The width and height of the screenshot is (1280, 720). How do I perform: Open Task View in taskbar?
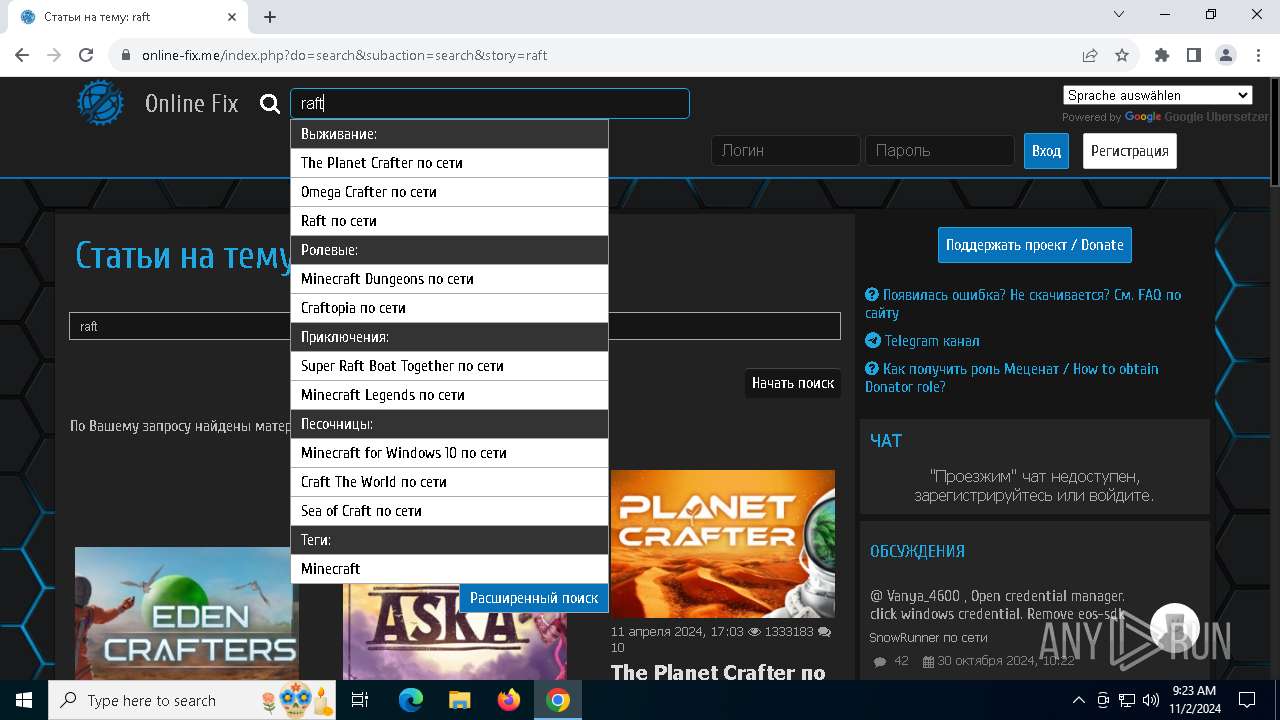[x=360, y=700]
